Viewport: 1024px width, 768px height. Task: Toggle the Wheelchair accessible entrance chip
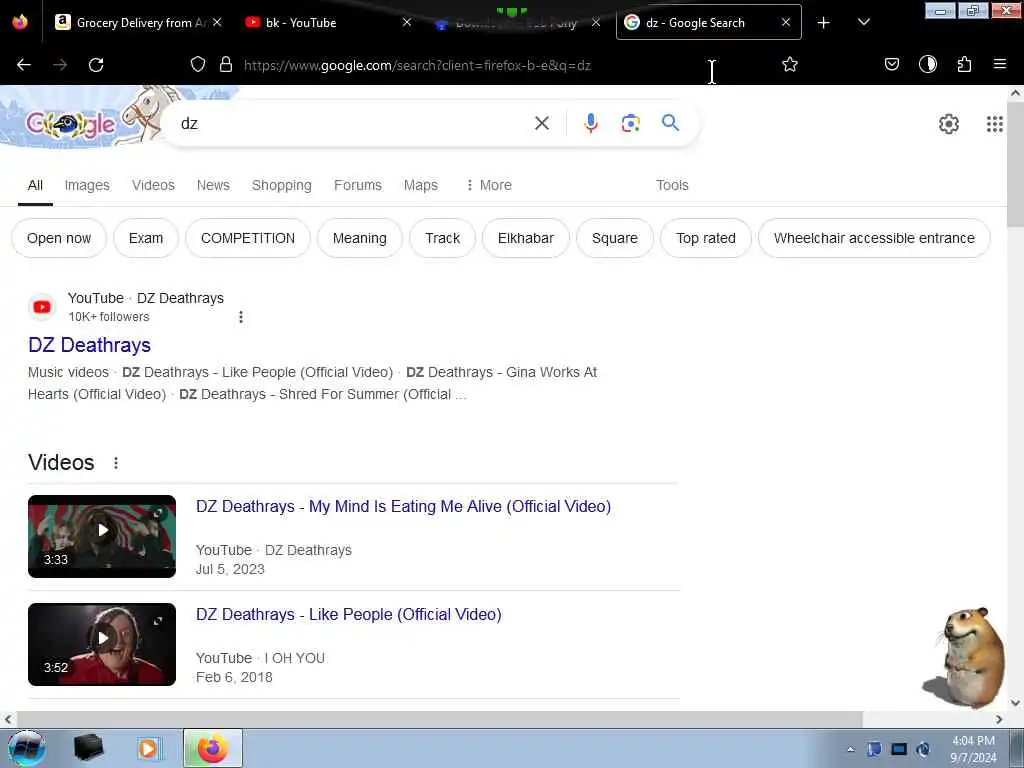874,238
